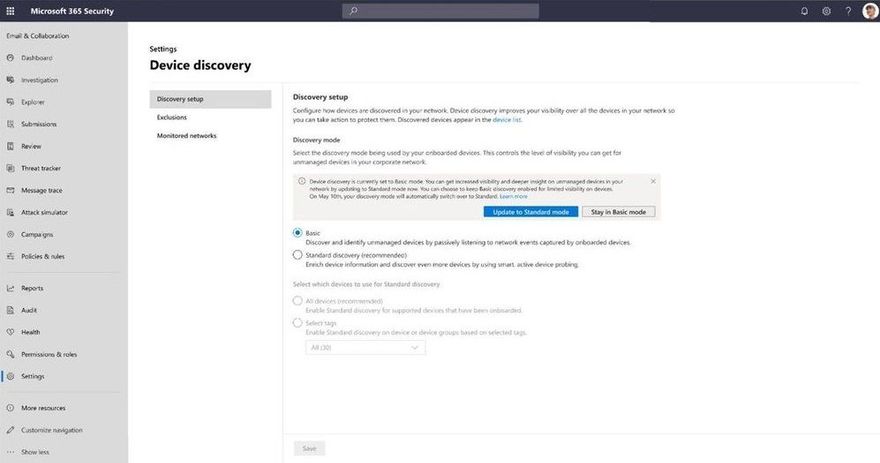Screen dimensions: 880x463
Task: Open the app launcher waffle icon
Action: tap(10, 11)
